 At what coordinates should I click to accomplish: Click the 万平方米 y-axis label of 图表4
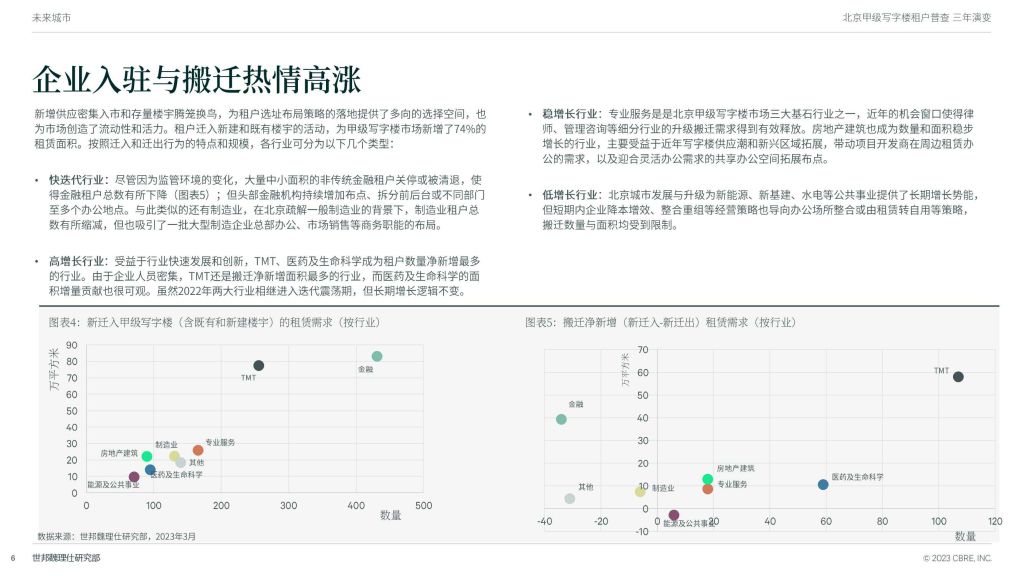[x=54, y=370]
